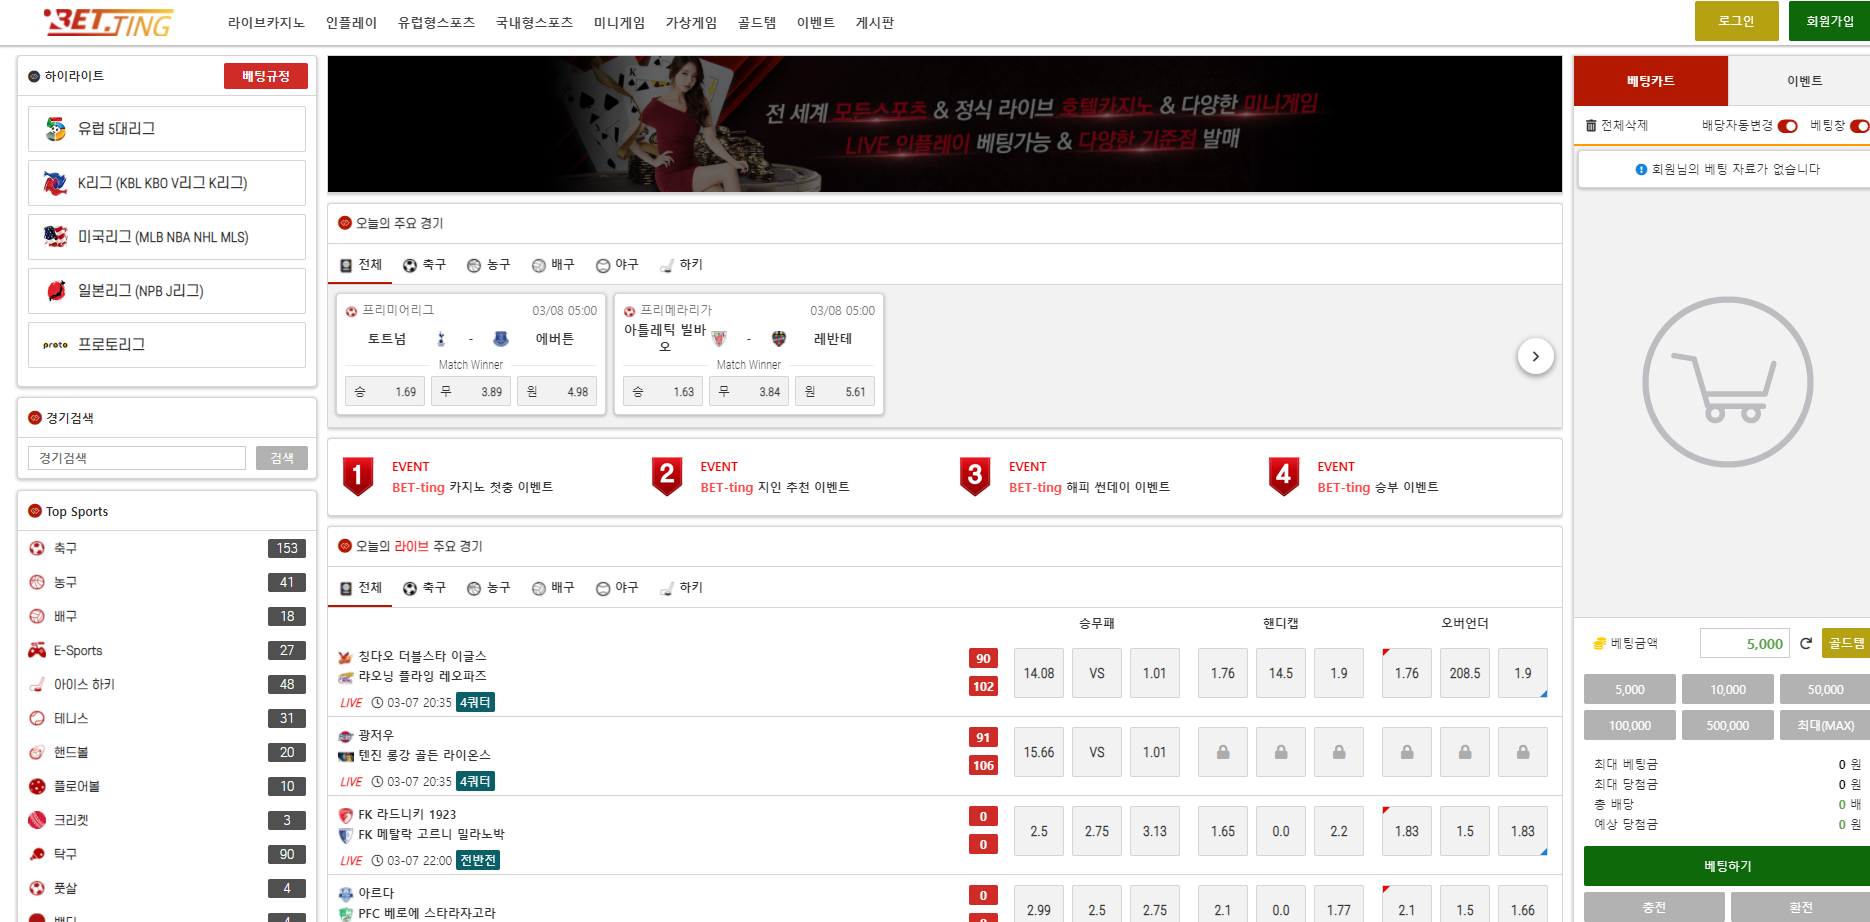1870x922 pixels.
Task: Select draw odds 3.84 for Bilbao match
Action: pos(749,391)
